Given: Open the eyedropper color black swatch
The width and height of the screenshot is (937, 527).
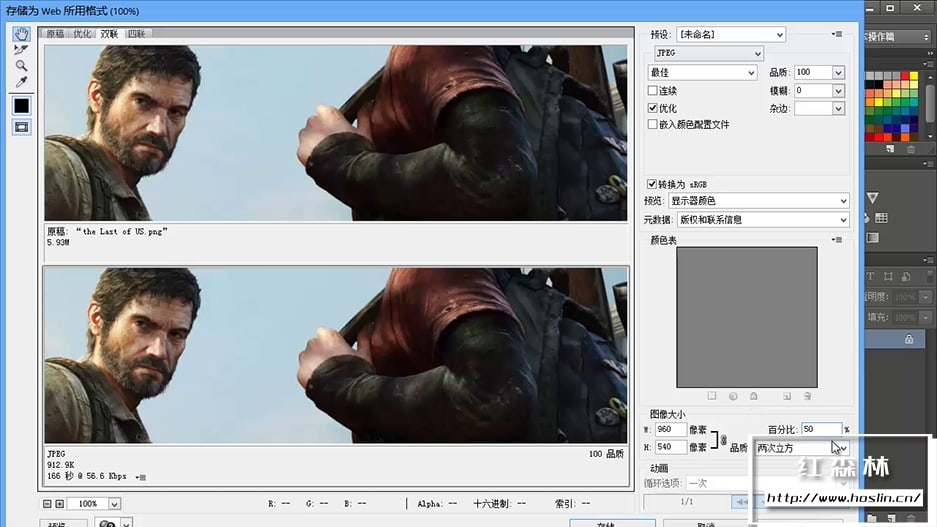Looking at the screenshot, I should tap(22, 106).
